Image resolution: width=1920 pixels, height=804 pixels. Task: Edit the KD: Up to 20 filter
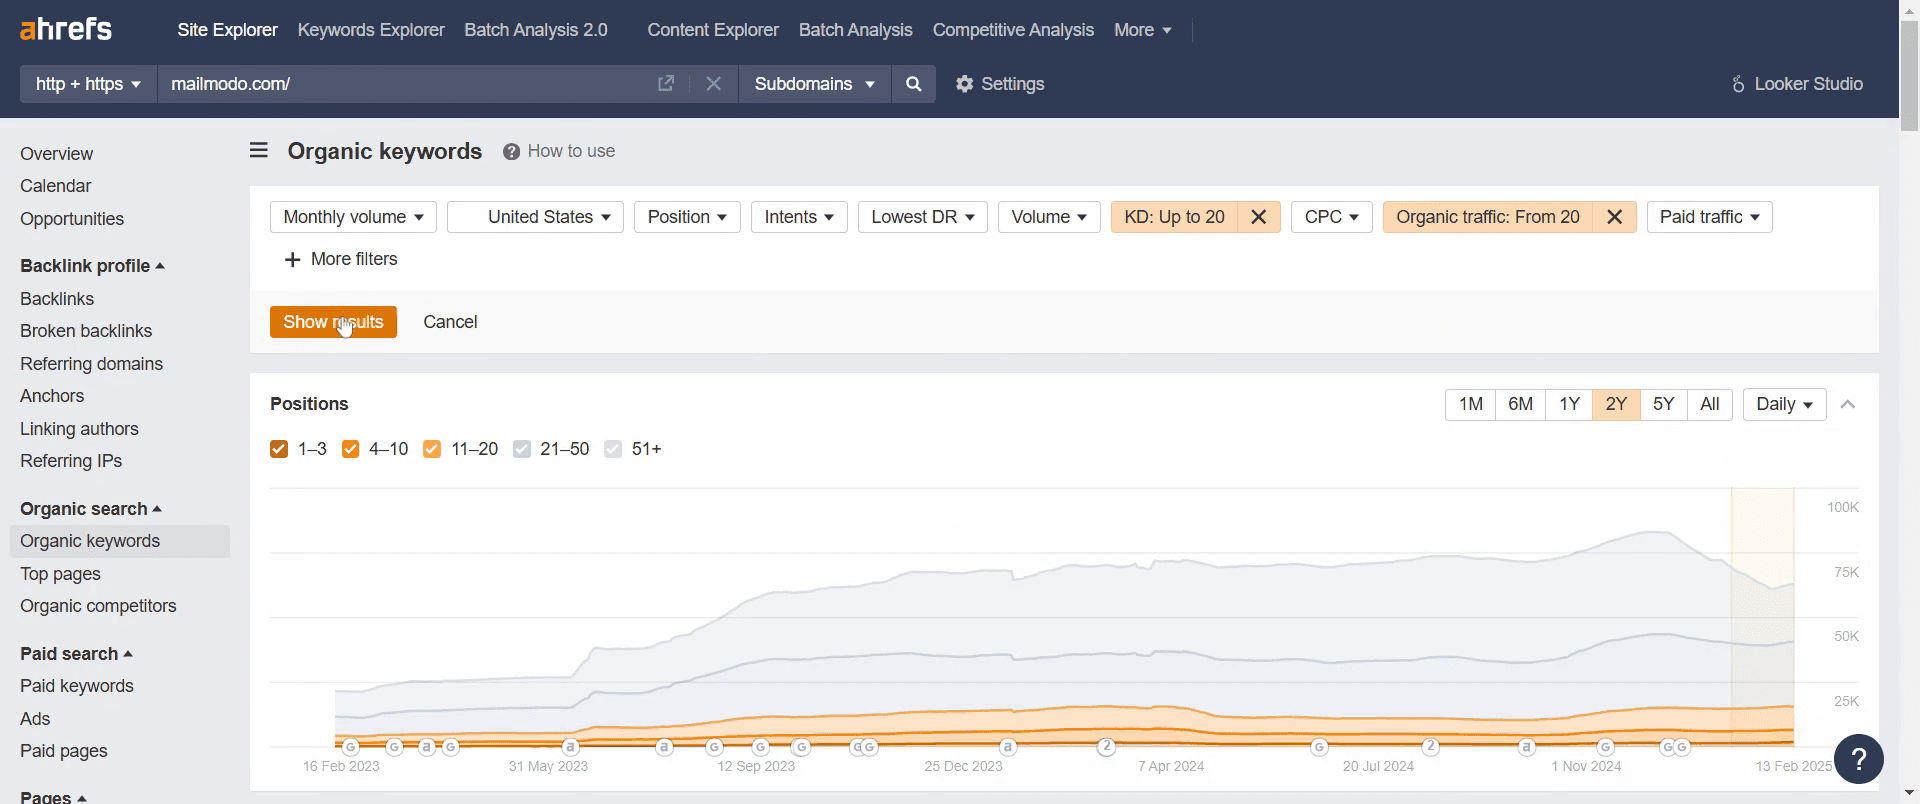click(1174, 217)
